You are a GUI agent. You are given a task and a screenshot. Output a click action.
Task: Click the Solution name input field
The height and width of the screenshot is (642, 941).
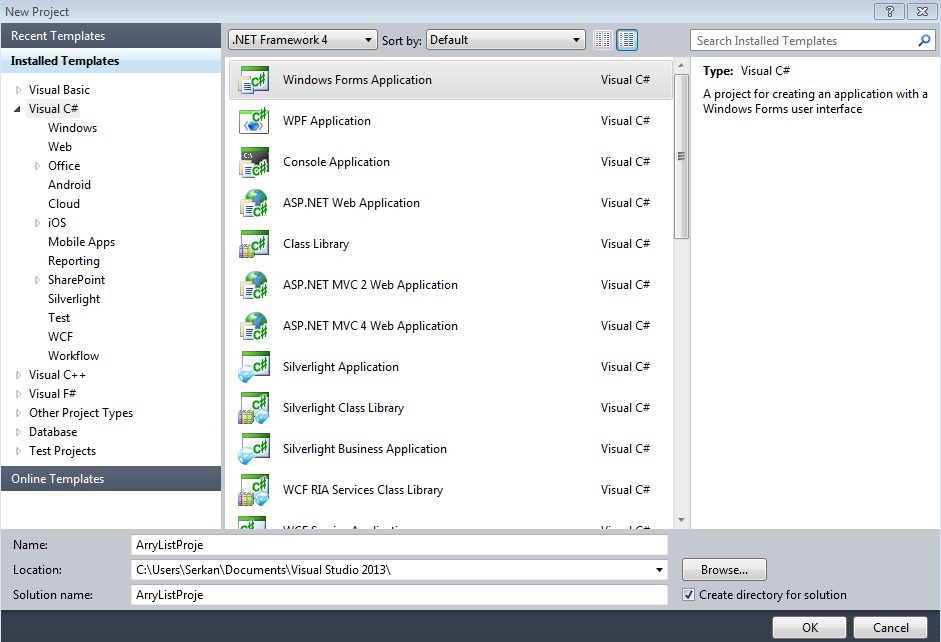tap(399, 595)
